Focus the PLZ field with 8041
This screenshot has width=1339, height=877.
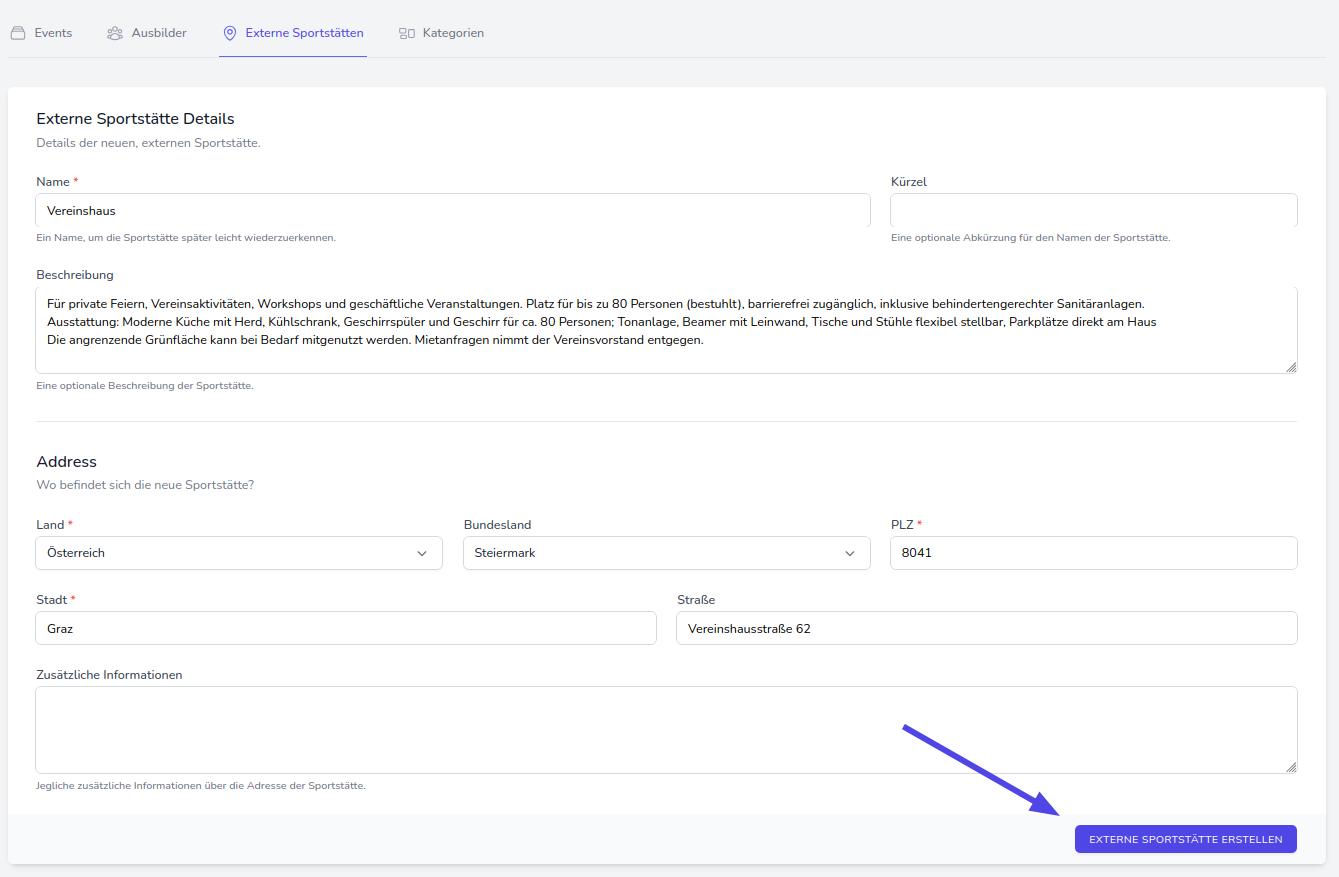pyautogui.click(x=1093, y=553)
